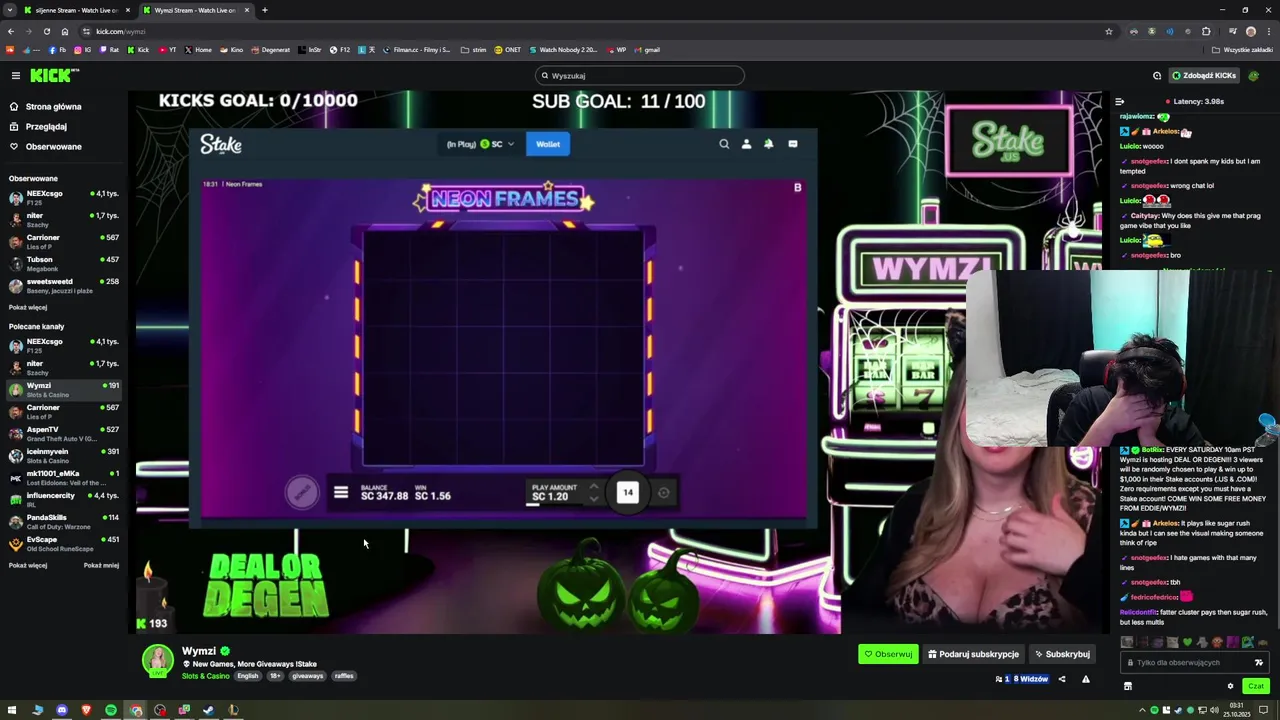Click the Obserwuj follow button
The image size is (1280, 720).
point(888,654)
